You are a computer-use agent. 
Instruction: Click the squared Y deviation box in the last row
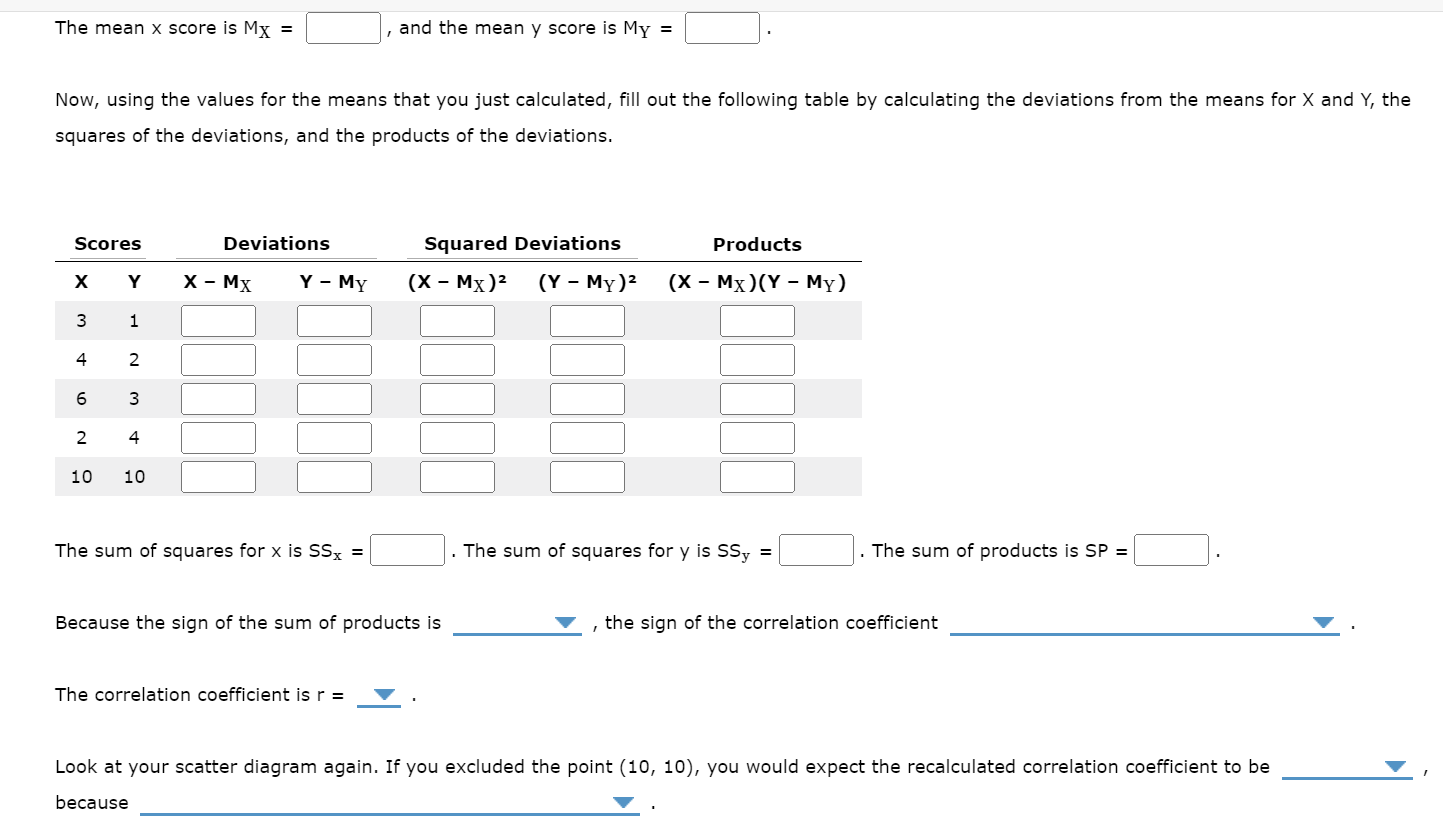click(587, 476)
